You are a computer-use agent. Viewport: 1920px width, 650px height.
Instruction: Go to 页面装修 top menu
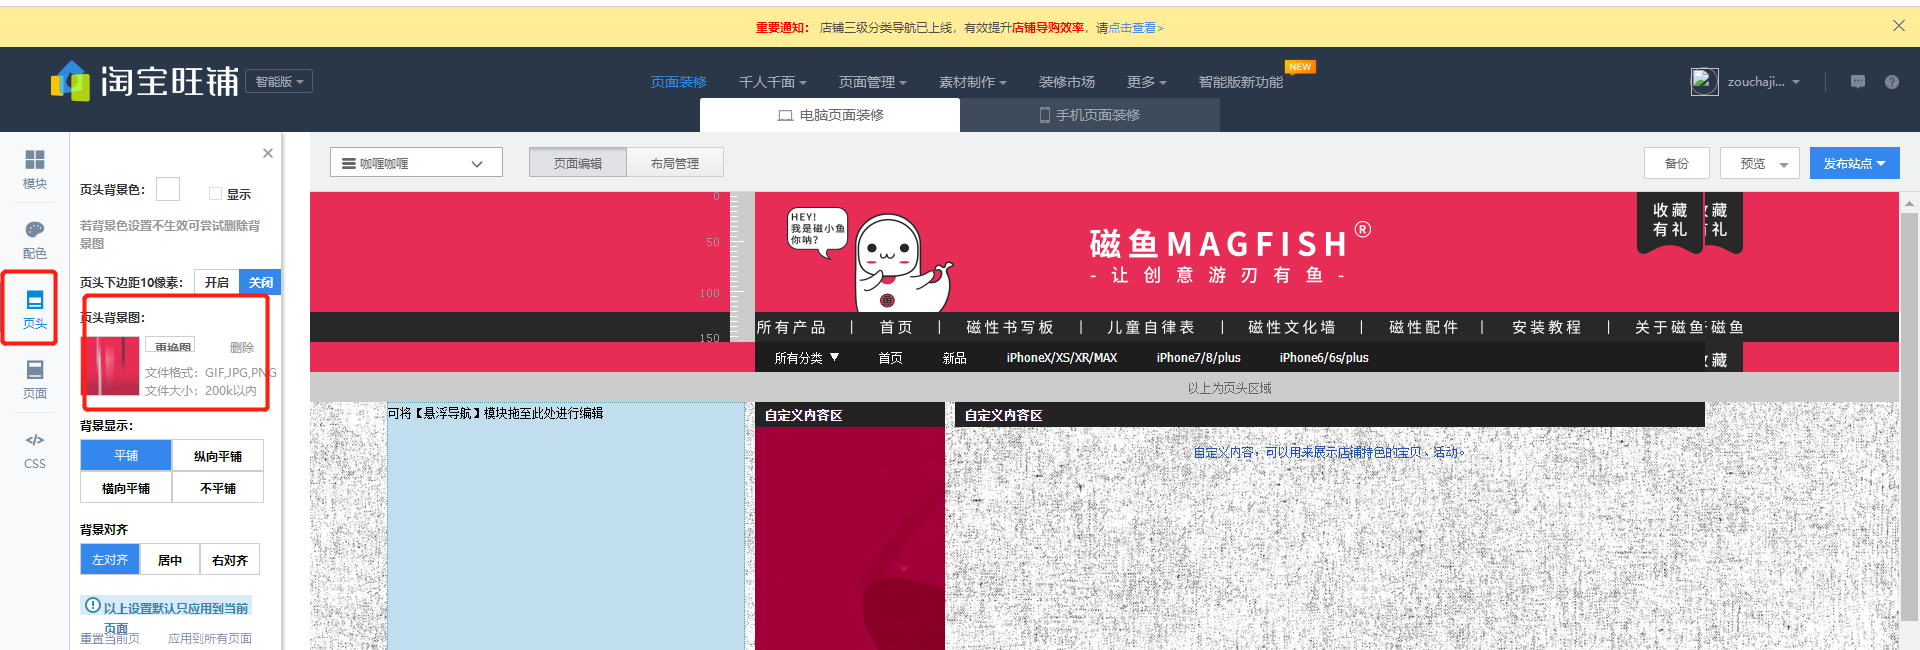point(678,82)
